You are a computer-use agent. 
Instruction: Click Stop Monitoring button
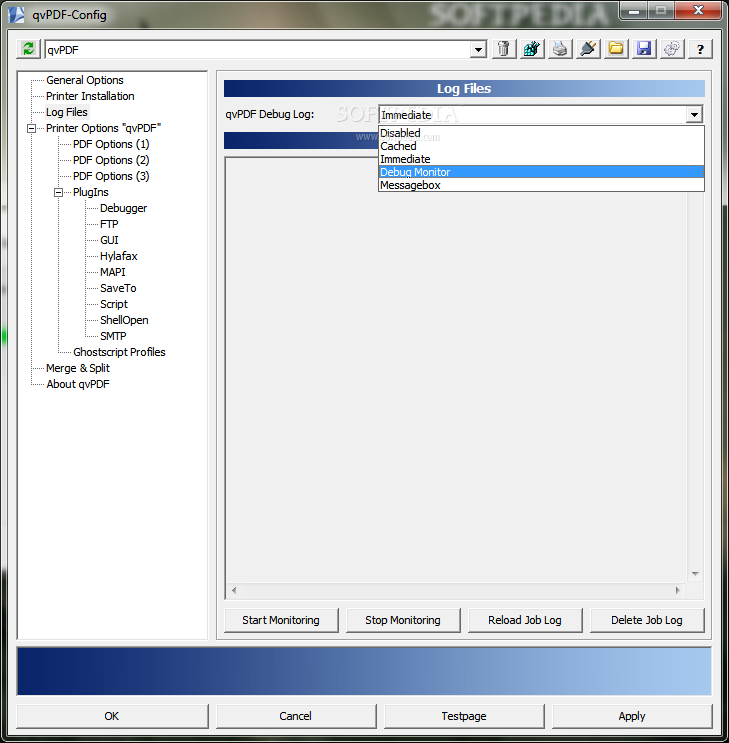pos(403,620)
